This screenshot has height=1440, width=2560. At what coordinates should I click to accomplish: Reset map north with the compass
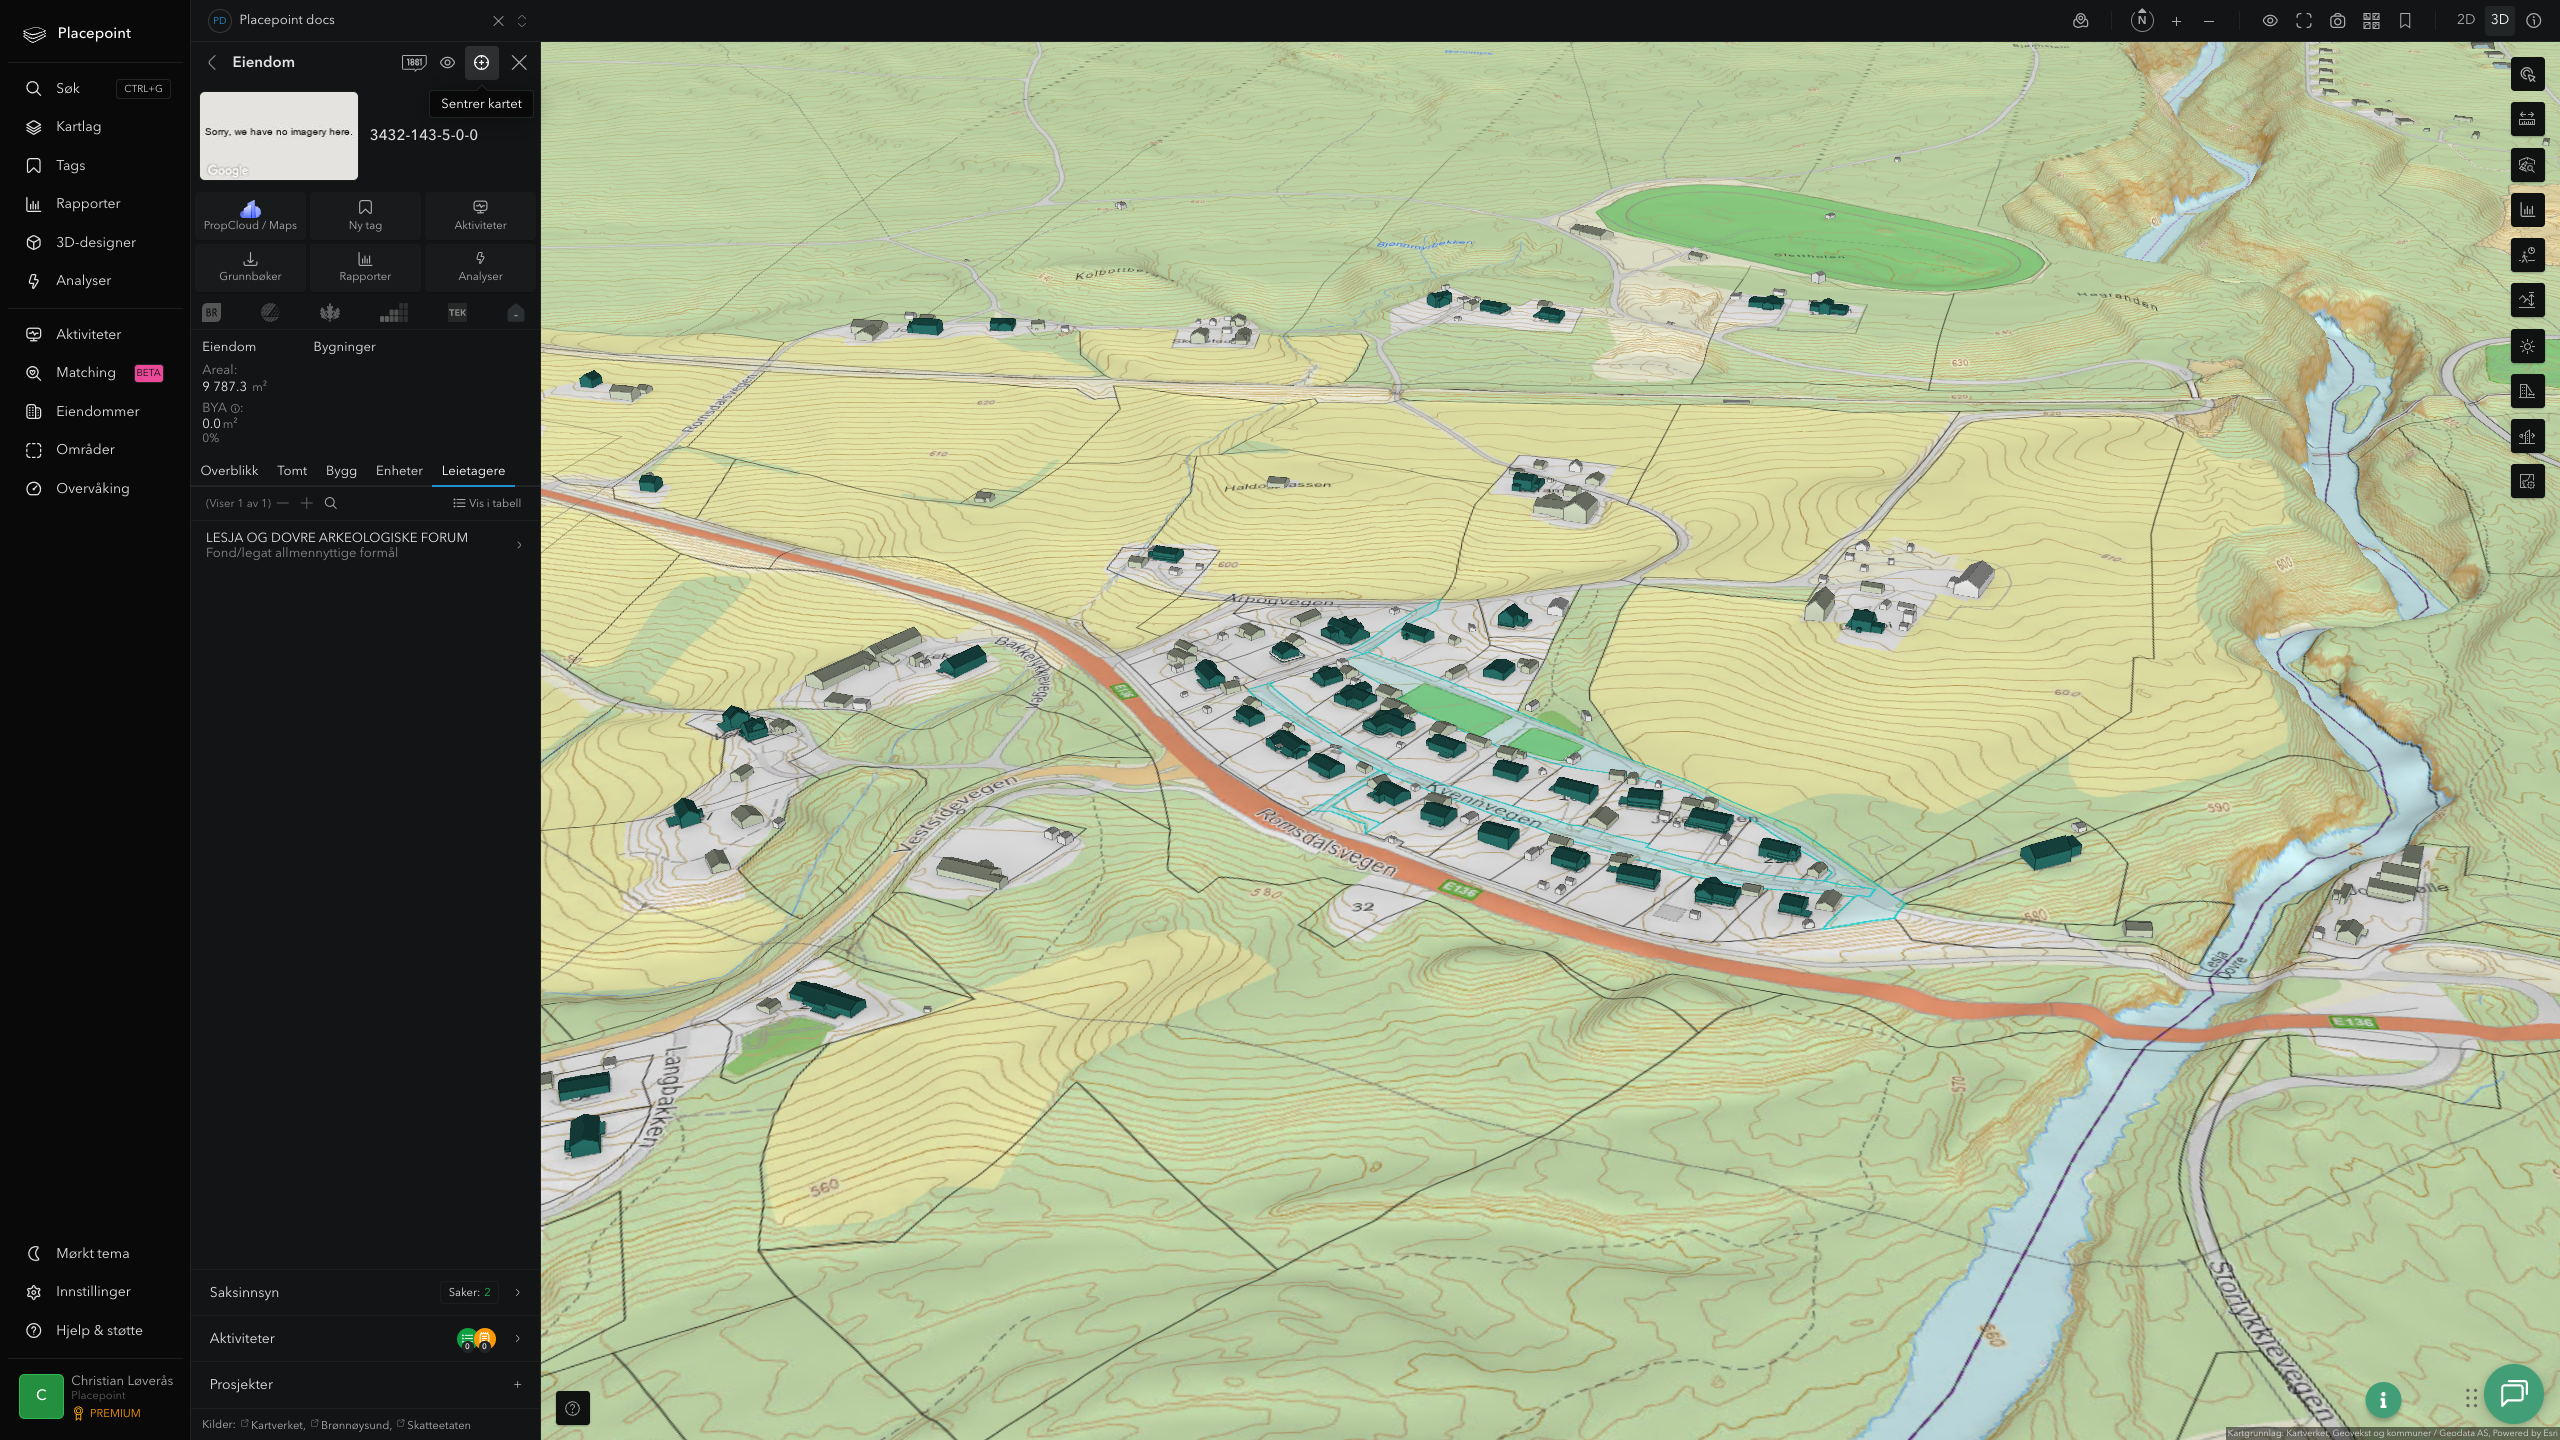pyautogui.click(x=2142, y=20)
